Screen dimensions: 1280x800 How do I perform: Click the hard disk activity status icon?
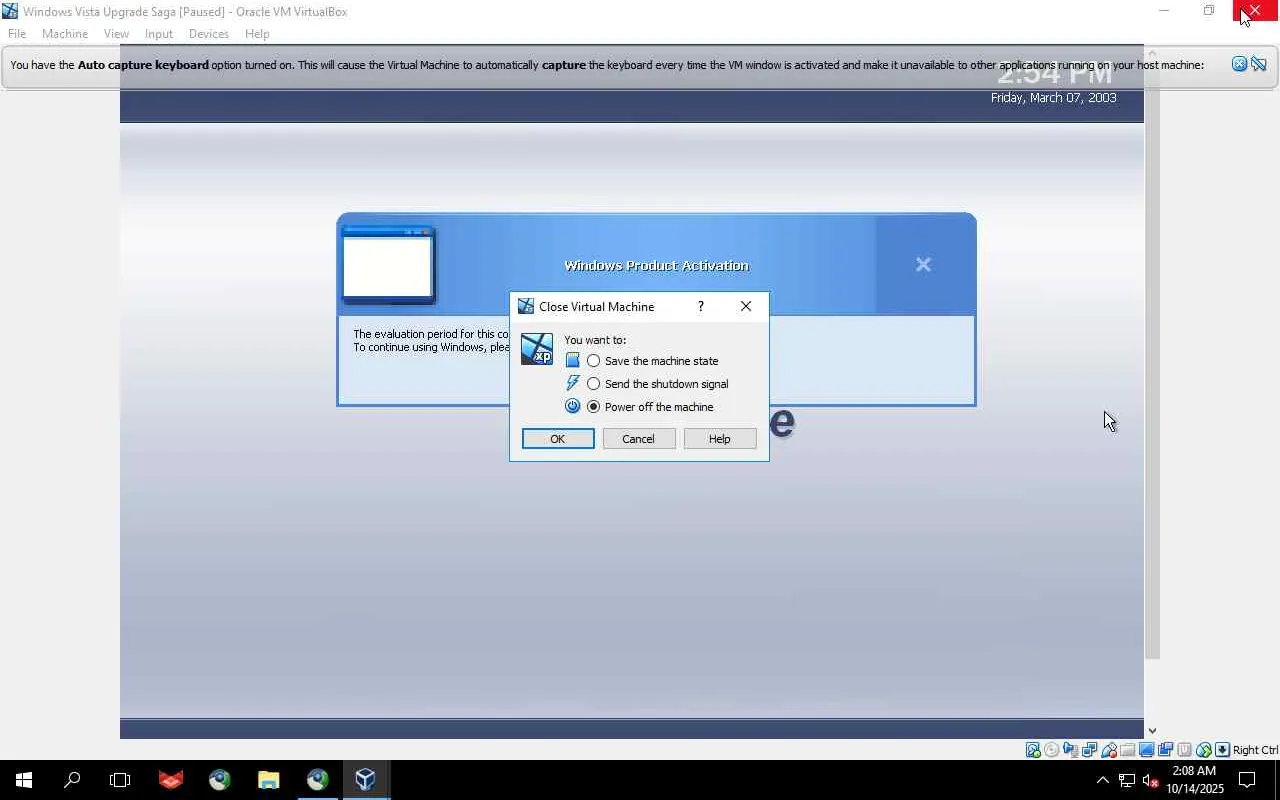click(1033, 750)
